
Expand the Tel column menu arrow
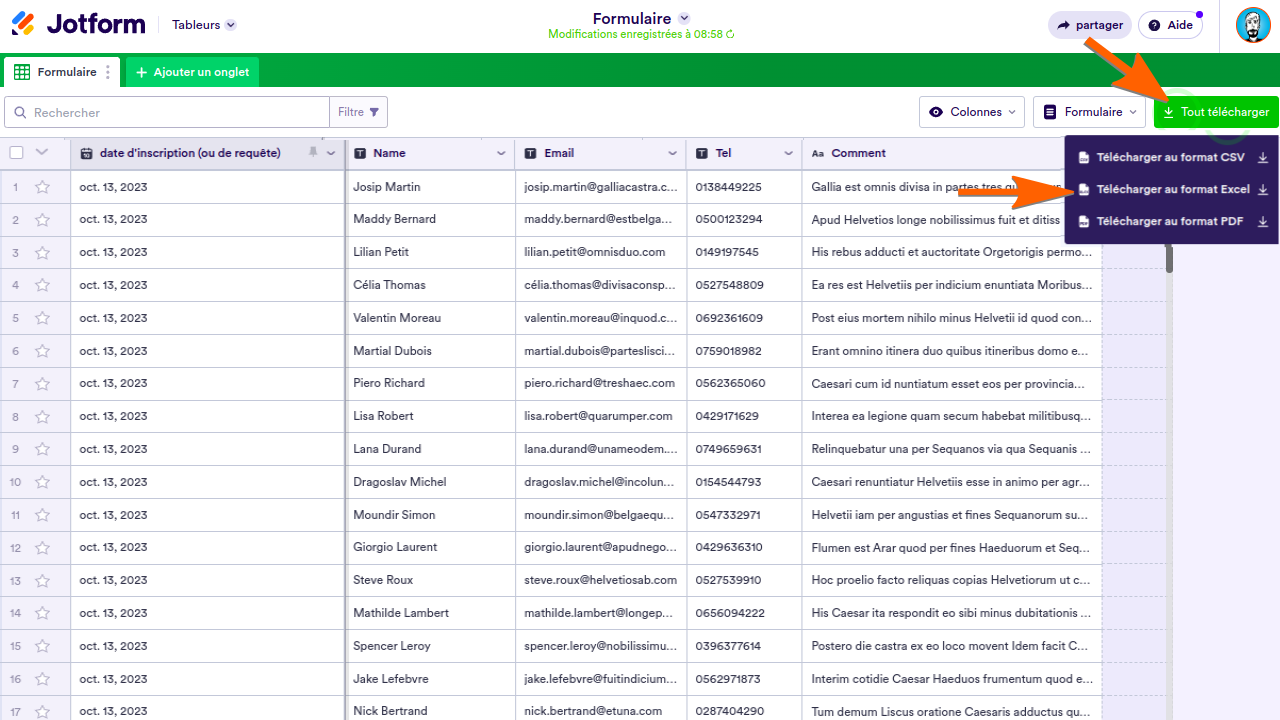tap(788, 153)
